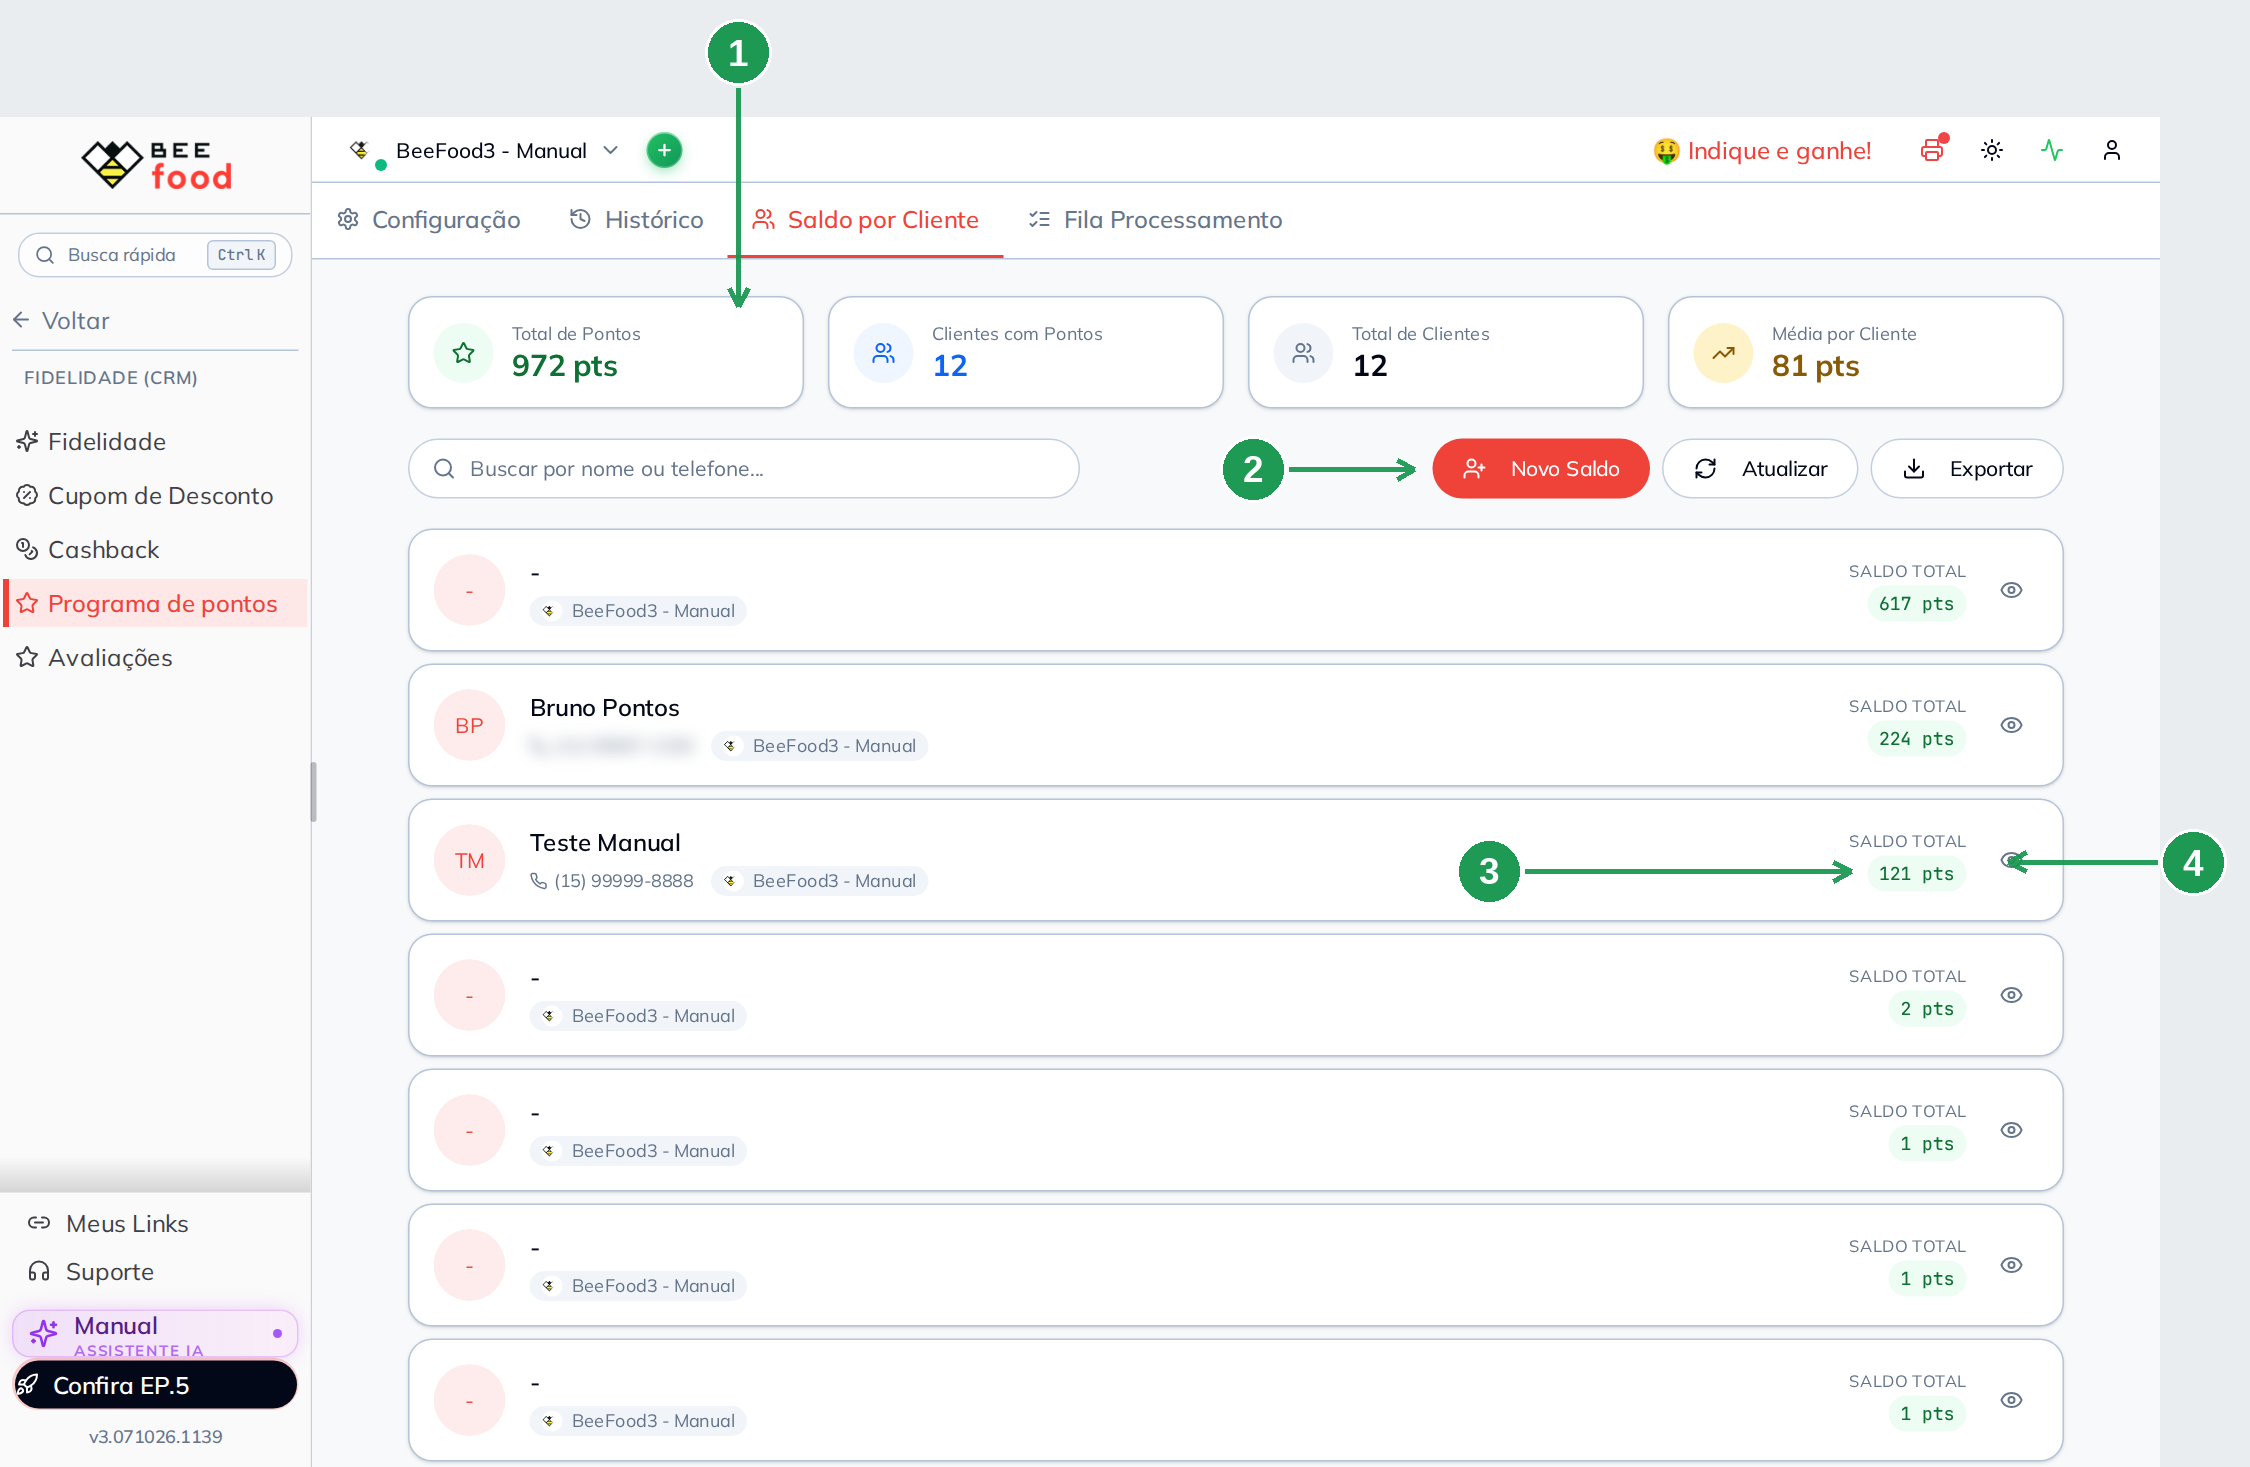Open Suporte

92,1271
